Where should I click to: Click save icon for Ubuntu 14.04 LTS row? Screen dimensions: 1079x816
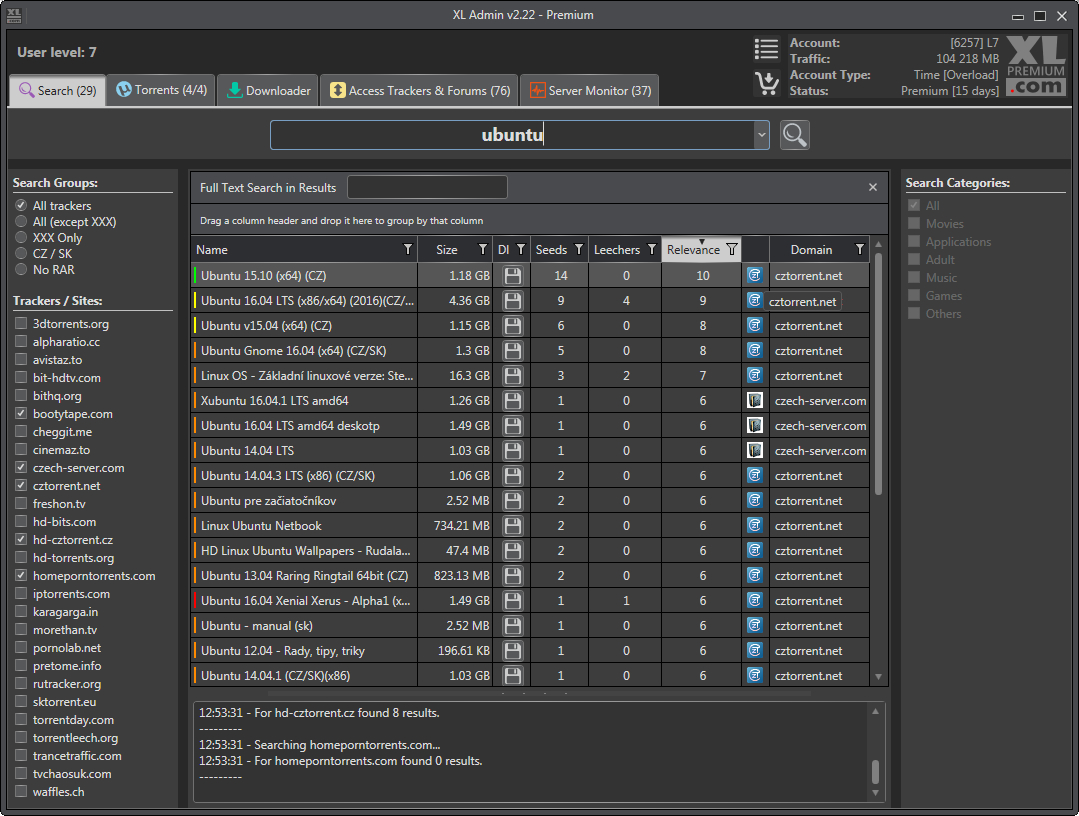pyautogui.click(x=512, y=451)
